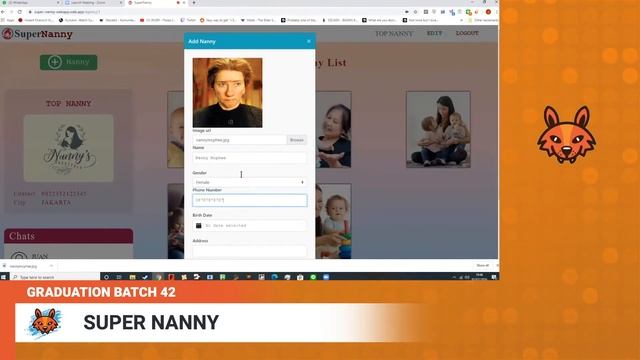Open EDIT in the navbar
The image size is (640, 360).
[434, 33]
